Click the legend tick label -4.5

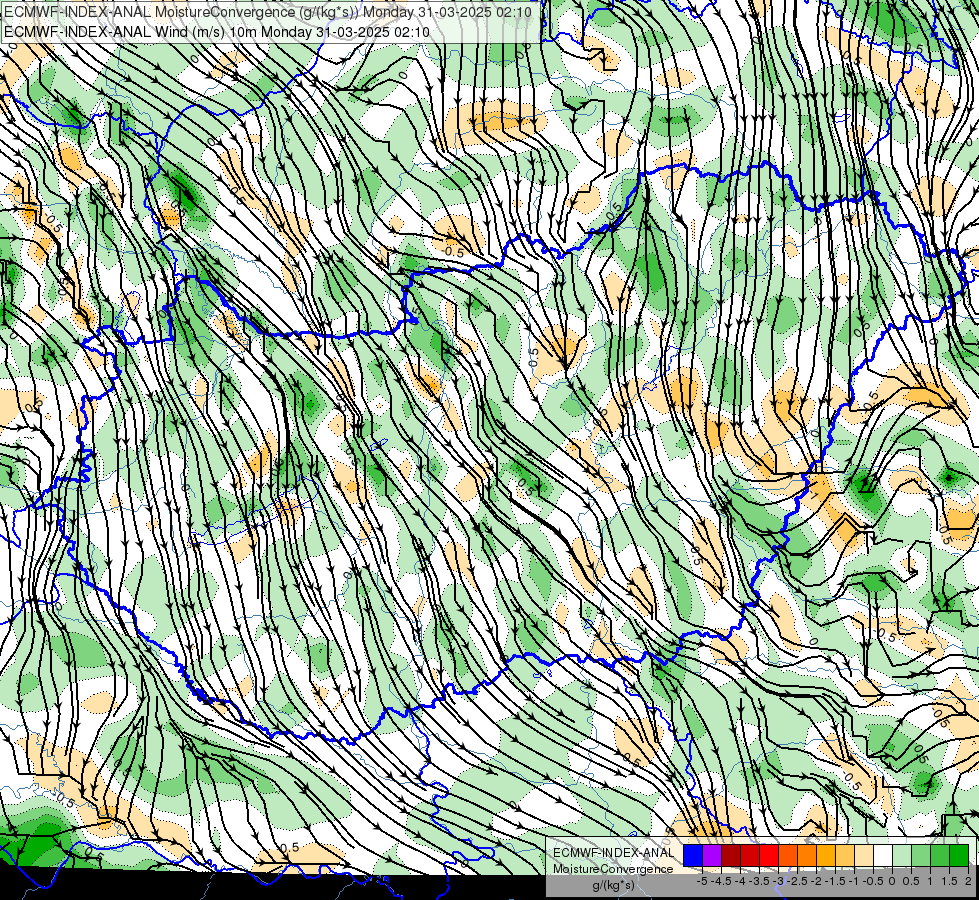pos(721,881)
